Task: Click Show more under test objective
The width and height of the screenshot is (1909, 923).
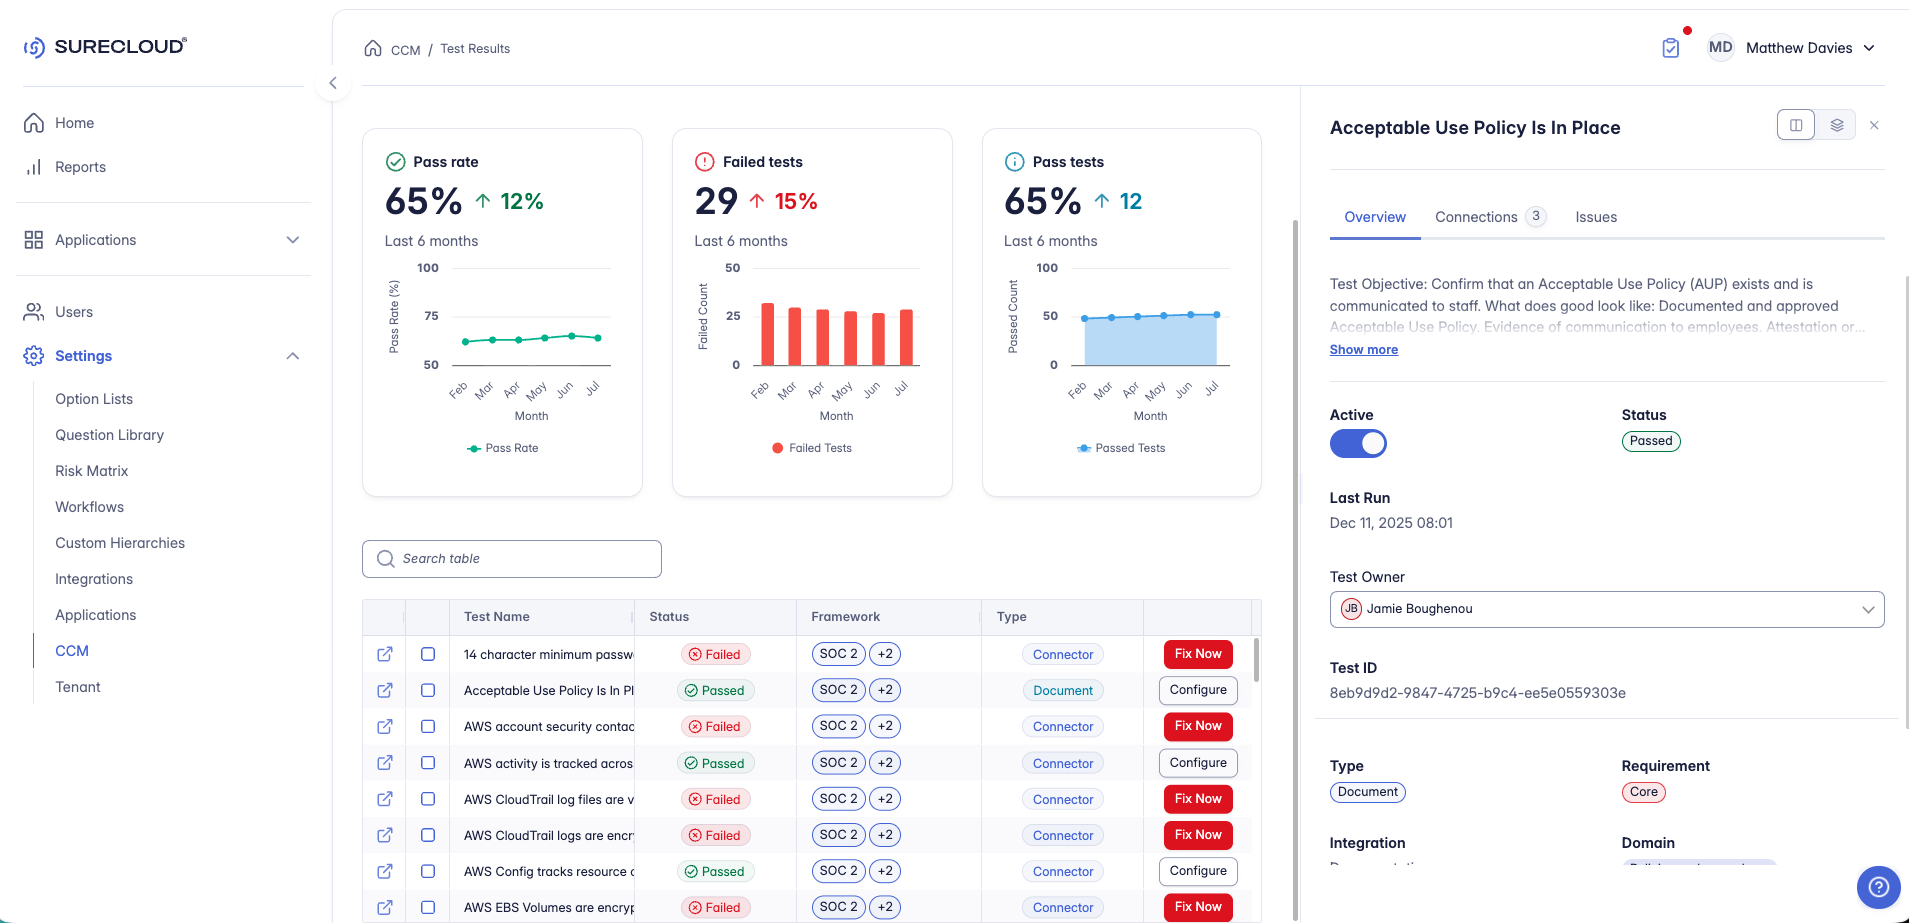Action: coord(1364,350)
